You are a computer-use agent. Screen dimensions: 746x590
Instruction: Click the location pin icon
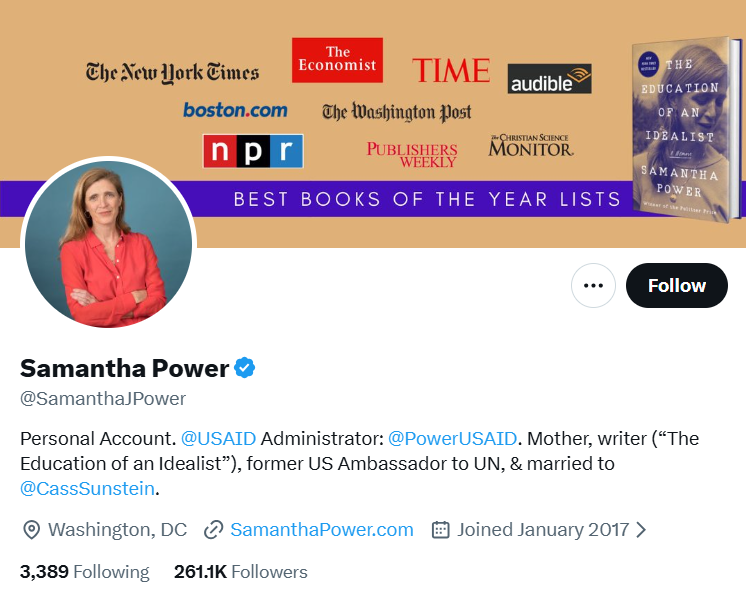coord(31,530)
